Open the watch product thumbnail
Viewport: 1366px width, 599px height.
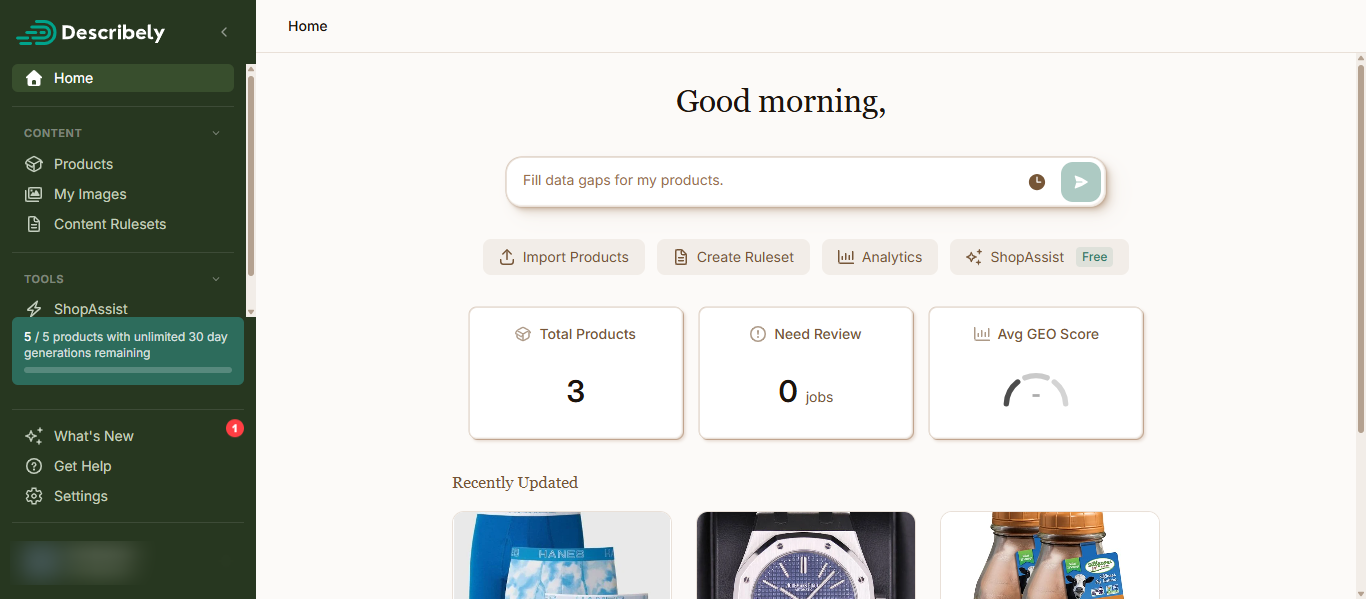pos(806,555)
